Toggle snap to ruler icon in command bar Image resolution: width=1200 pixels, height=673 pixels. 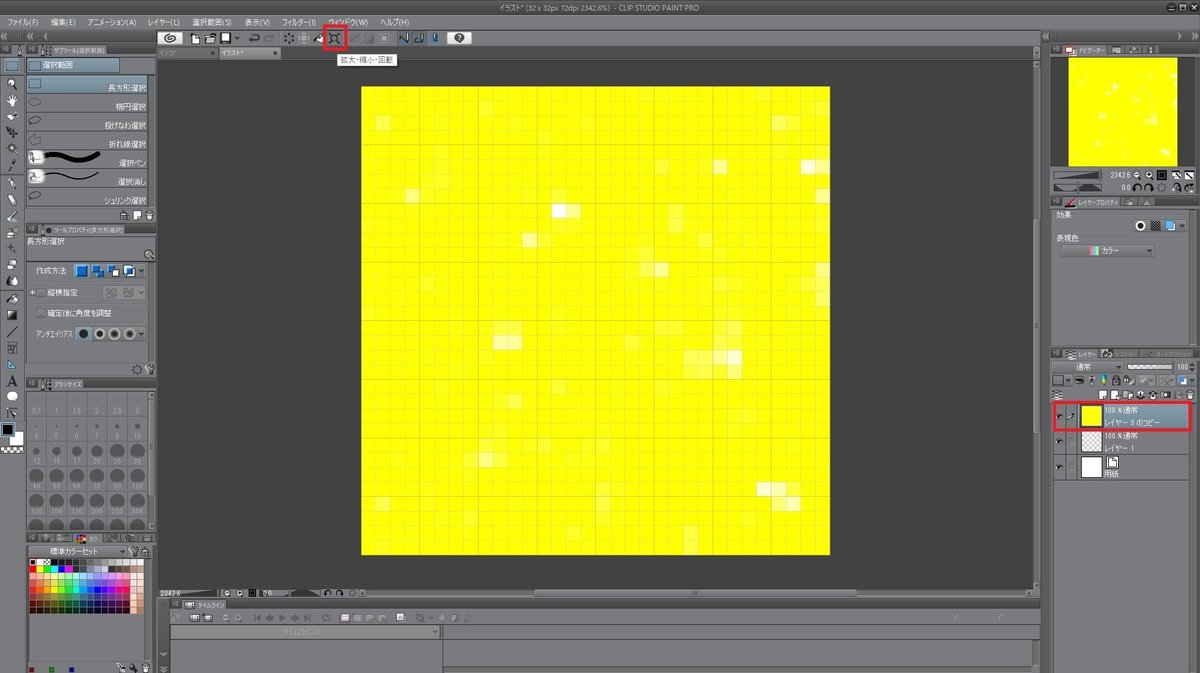click(x=404, y=38)
